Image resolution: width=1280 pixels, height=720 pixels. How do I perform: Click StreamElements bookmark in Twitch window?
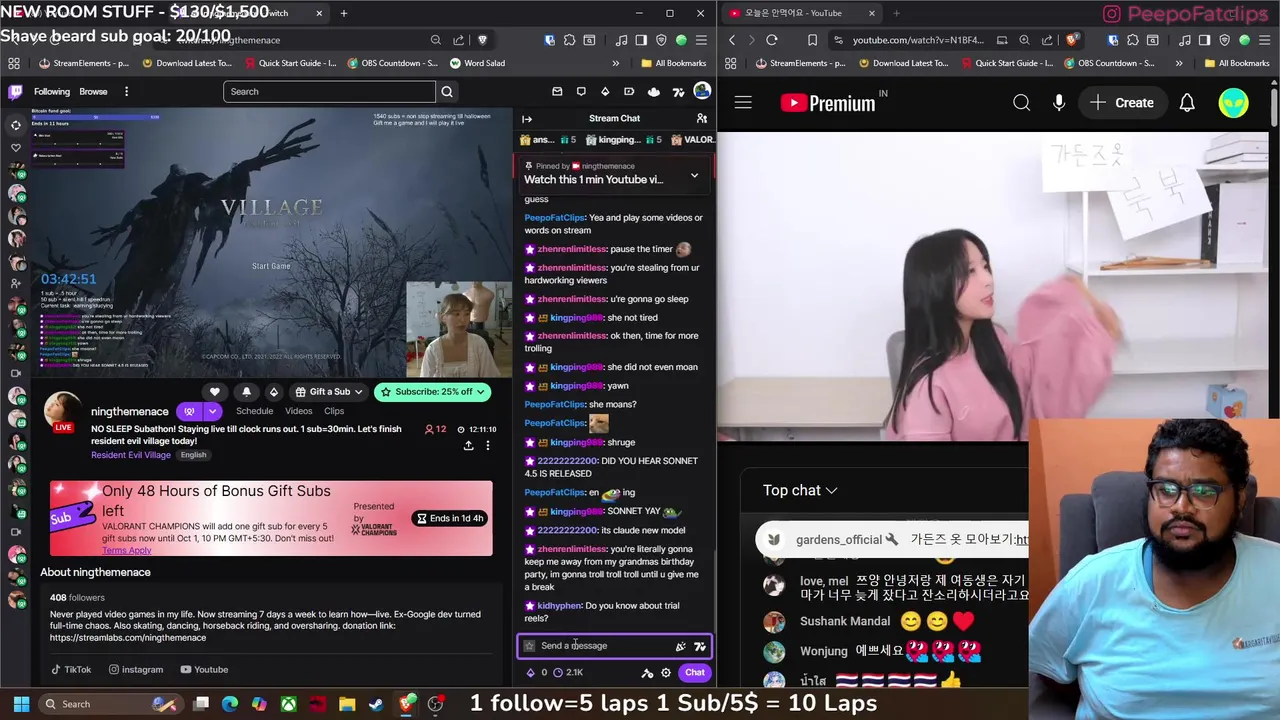[84, 63]
